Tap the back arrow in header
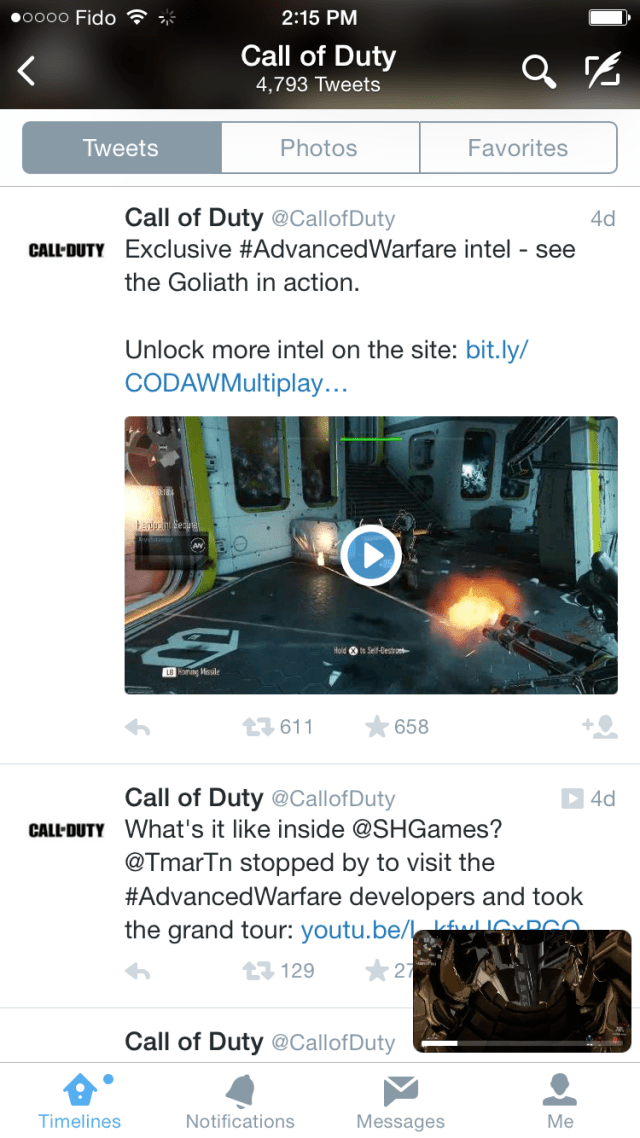The width and height of the screenshot is (640, 1138). tap(27, 71)
